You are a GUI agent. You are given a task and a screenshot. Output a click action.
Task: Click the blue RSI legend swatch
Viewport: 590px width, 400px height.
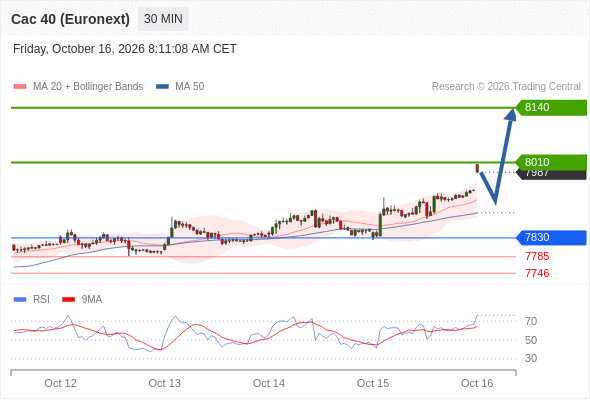(20, 300)
